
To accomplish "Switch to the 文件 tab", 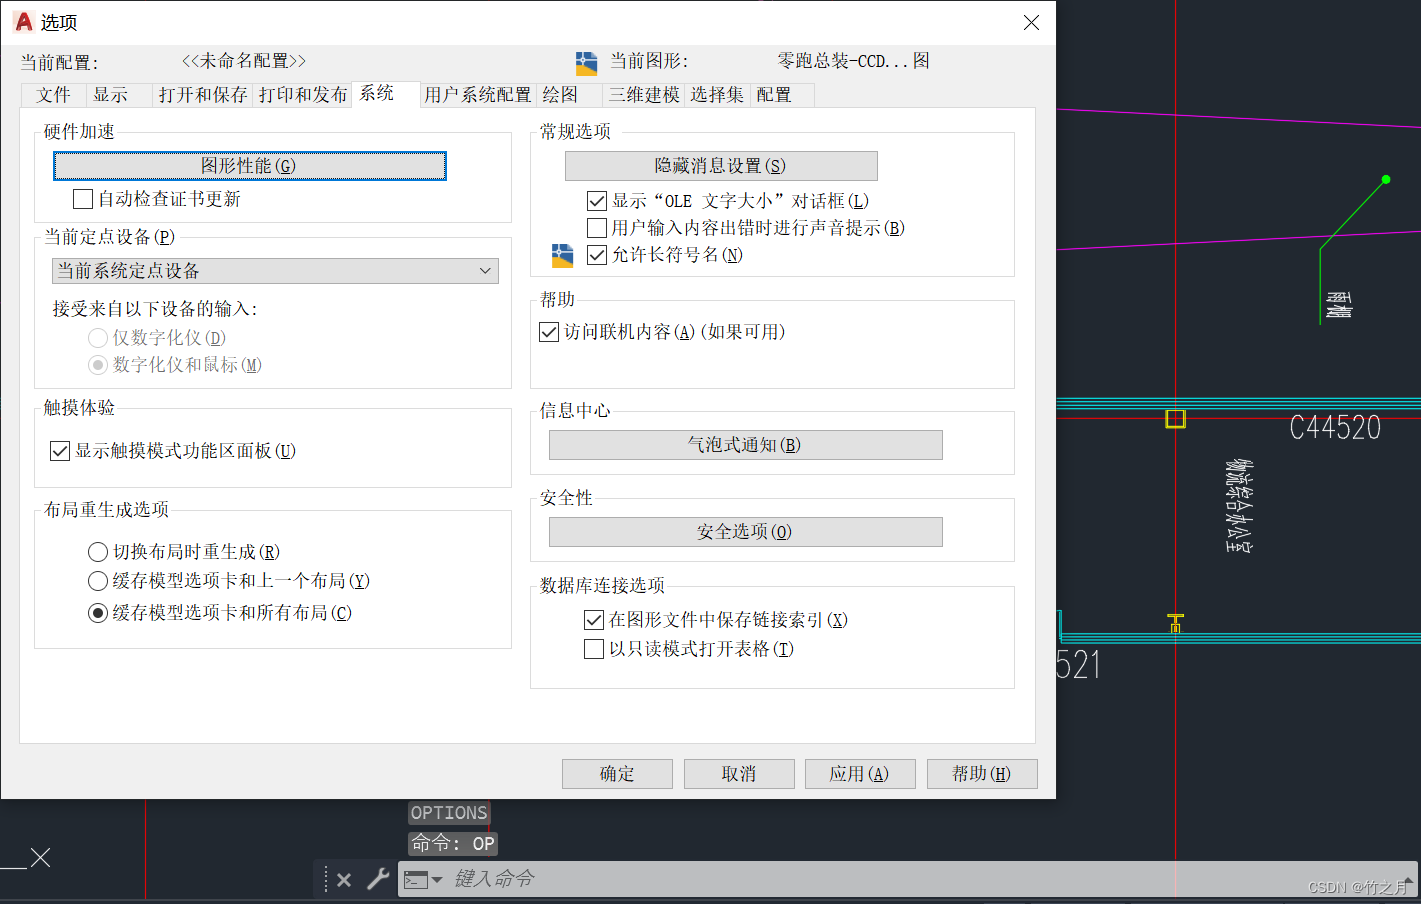I will 54,95.
